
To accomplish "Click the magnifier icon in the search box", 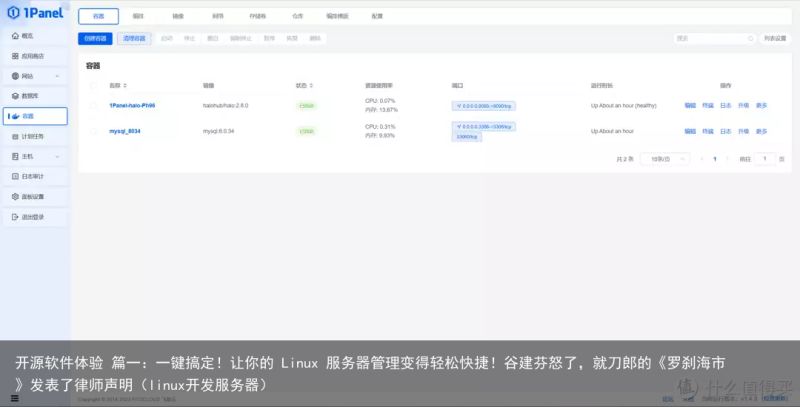I will 751,38.
